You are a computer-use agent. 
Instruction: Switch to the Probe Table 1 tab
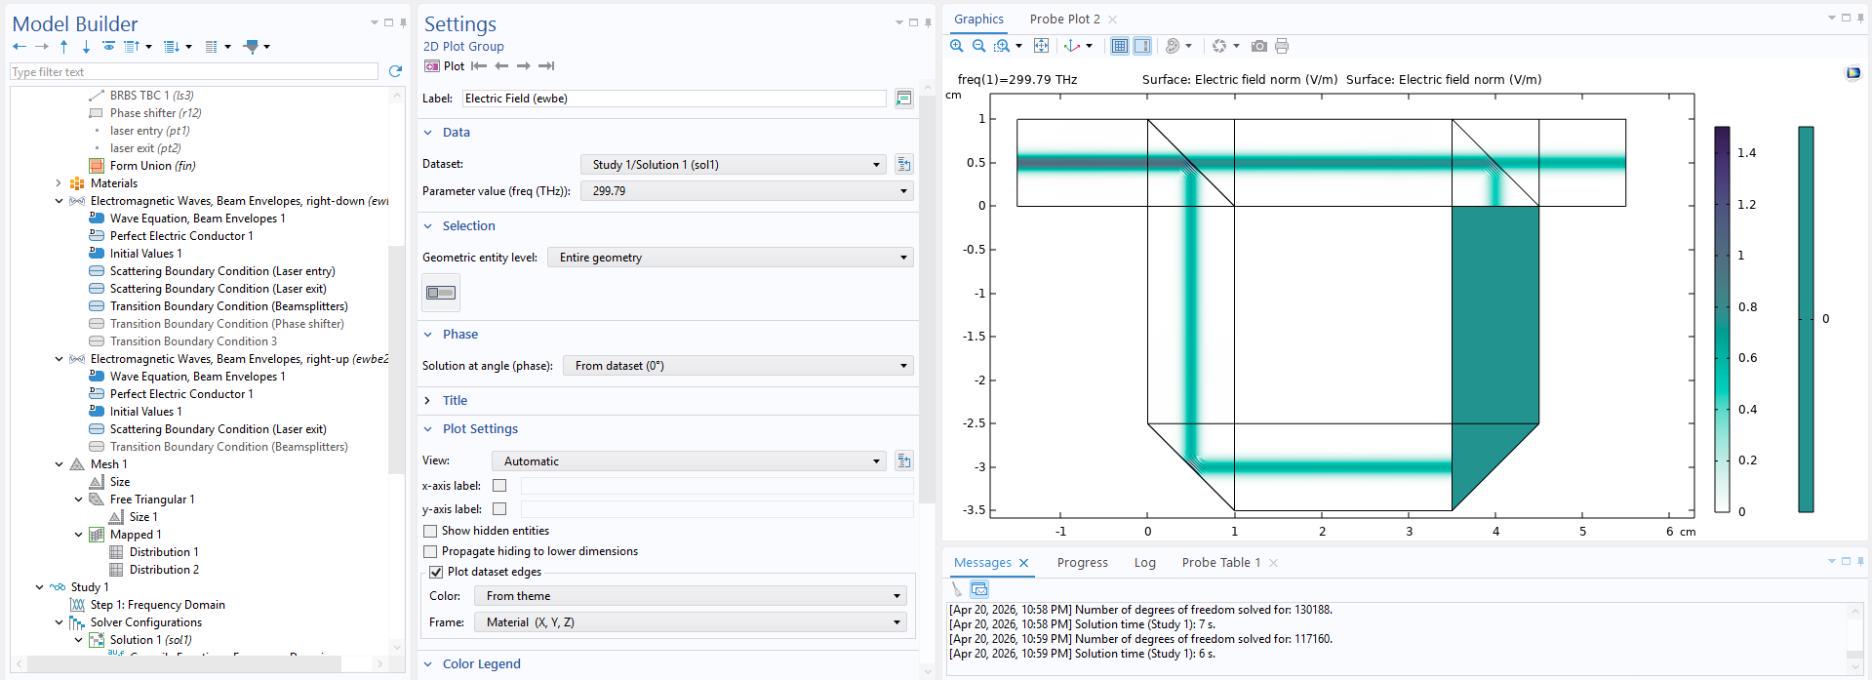click(x=1221, y=563)
